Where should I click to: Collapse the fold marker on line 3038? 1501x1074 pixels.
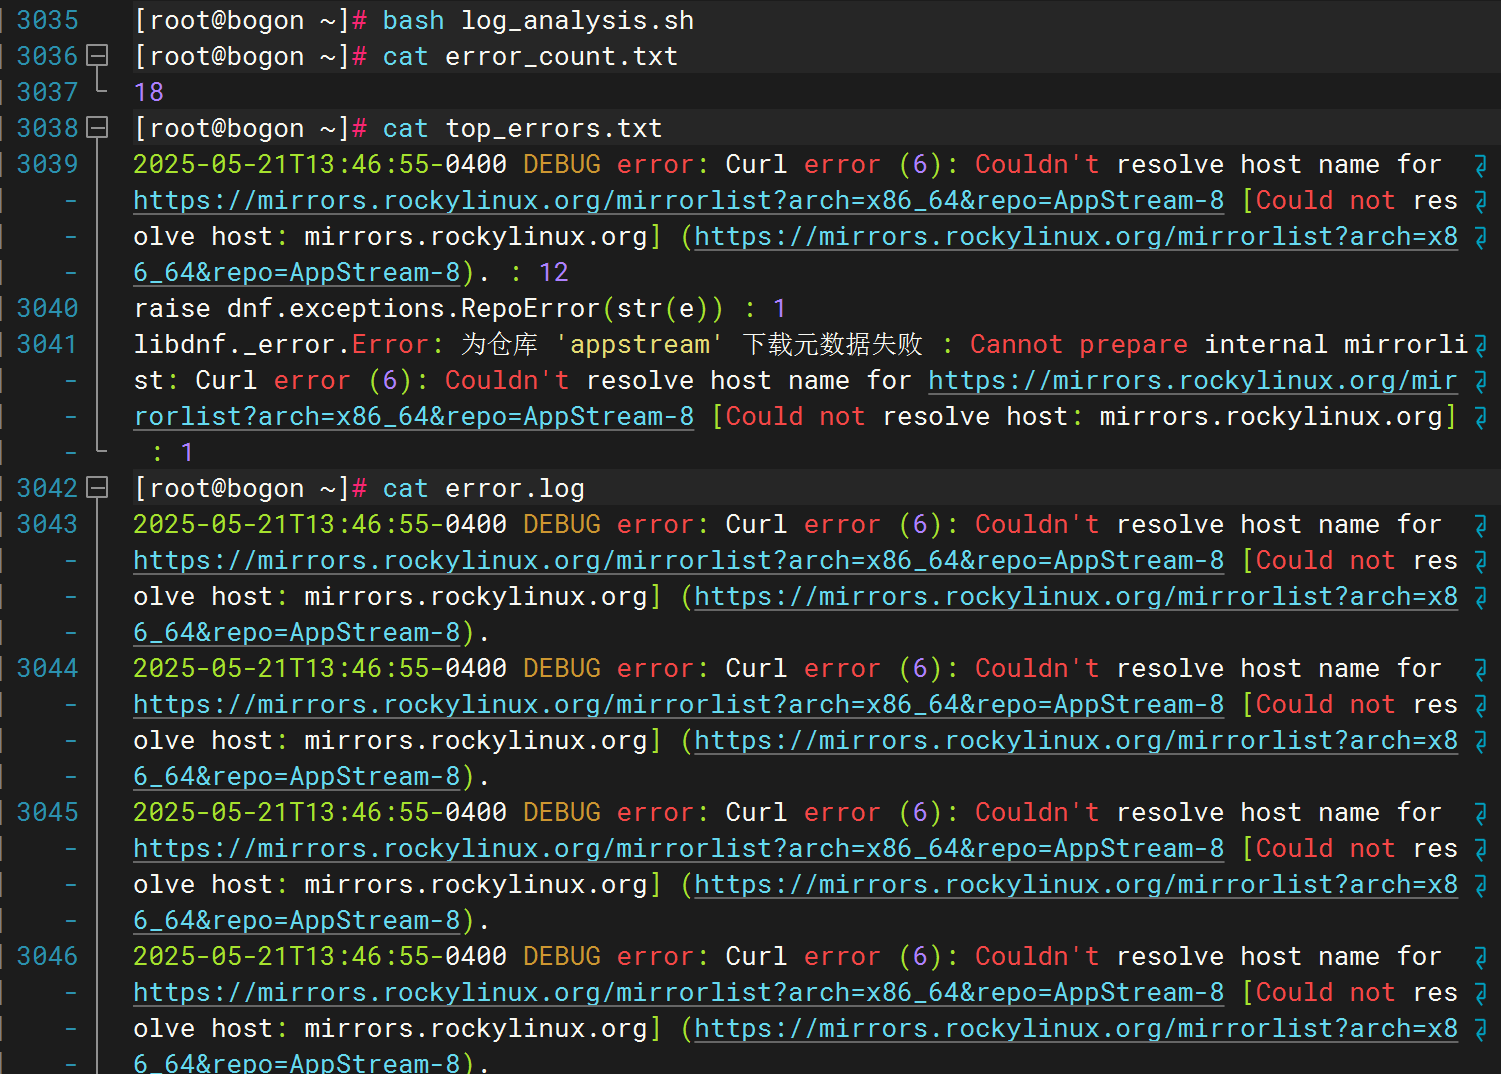[97, 128]
